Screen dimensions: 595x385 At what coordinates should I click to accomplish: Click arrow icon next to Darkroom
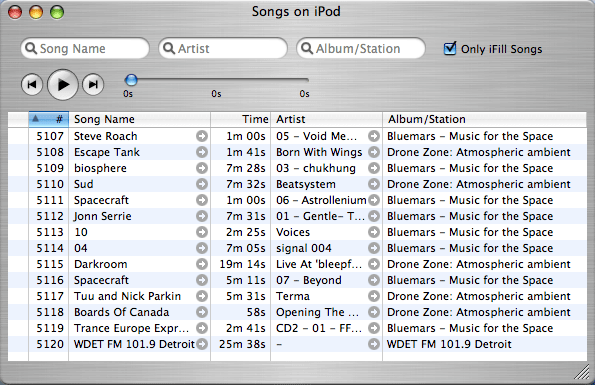(x=202, y=264)
